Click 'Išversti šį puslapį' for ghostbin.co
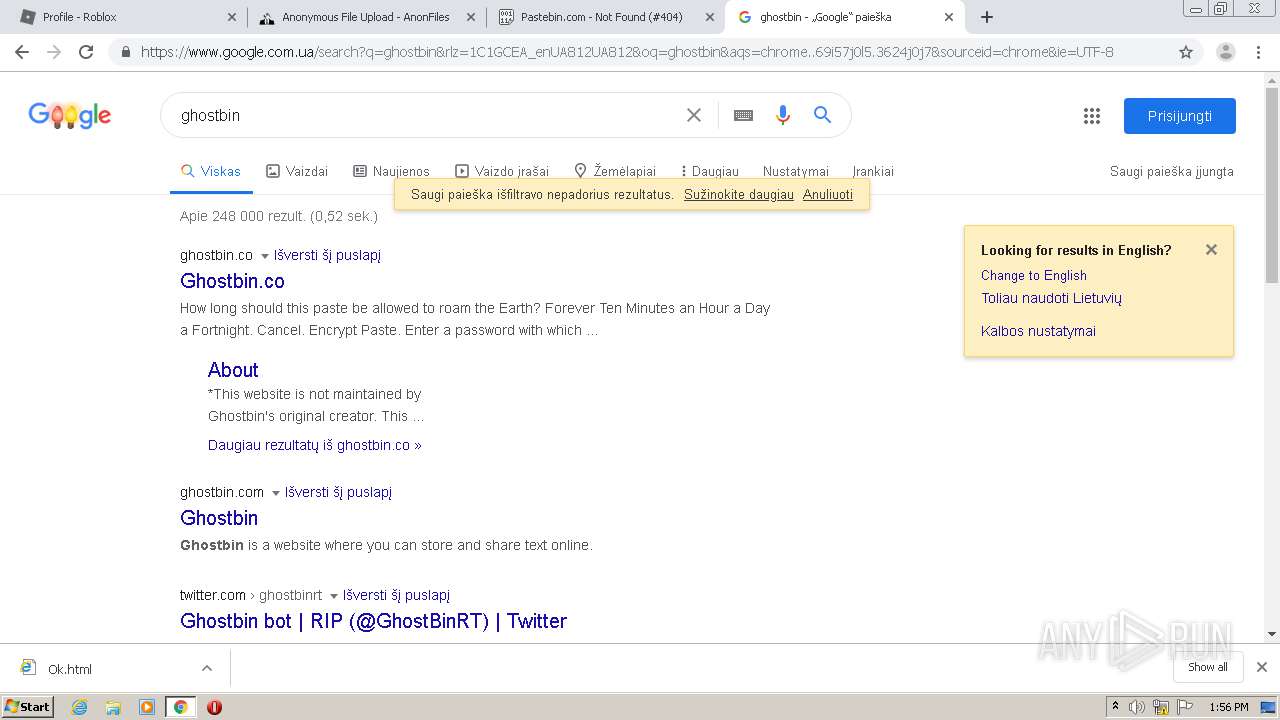This screenshot has height=720, width=1280. tap(327, 255)
